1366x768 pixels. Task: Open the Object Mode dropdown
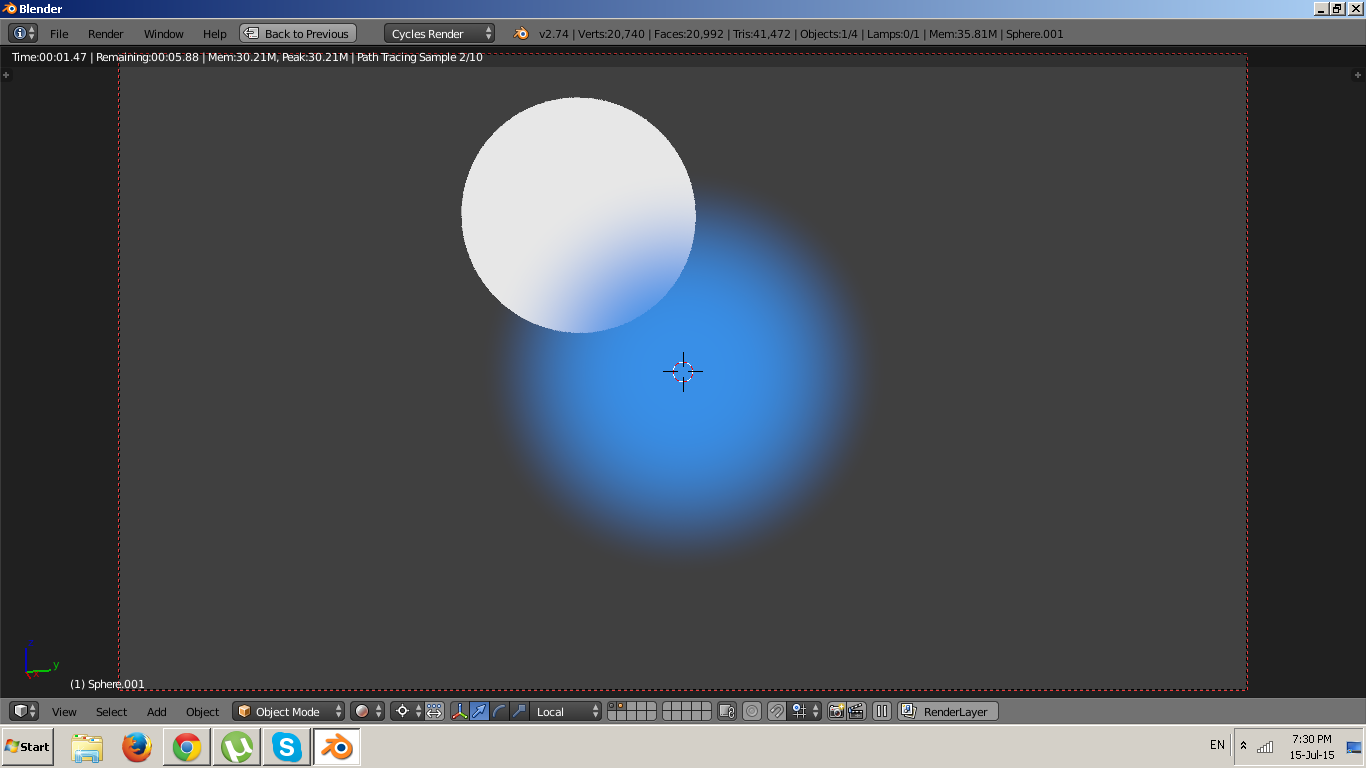[288, 711]
